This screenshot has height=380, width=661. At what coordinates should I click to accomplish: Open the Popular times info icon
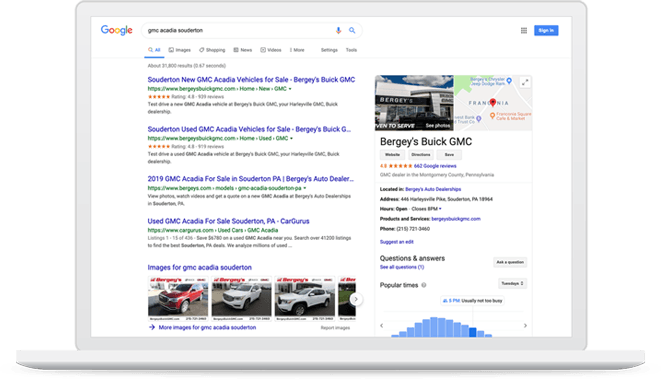[x=424, y=285]
